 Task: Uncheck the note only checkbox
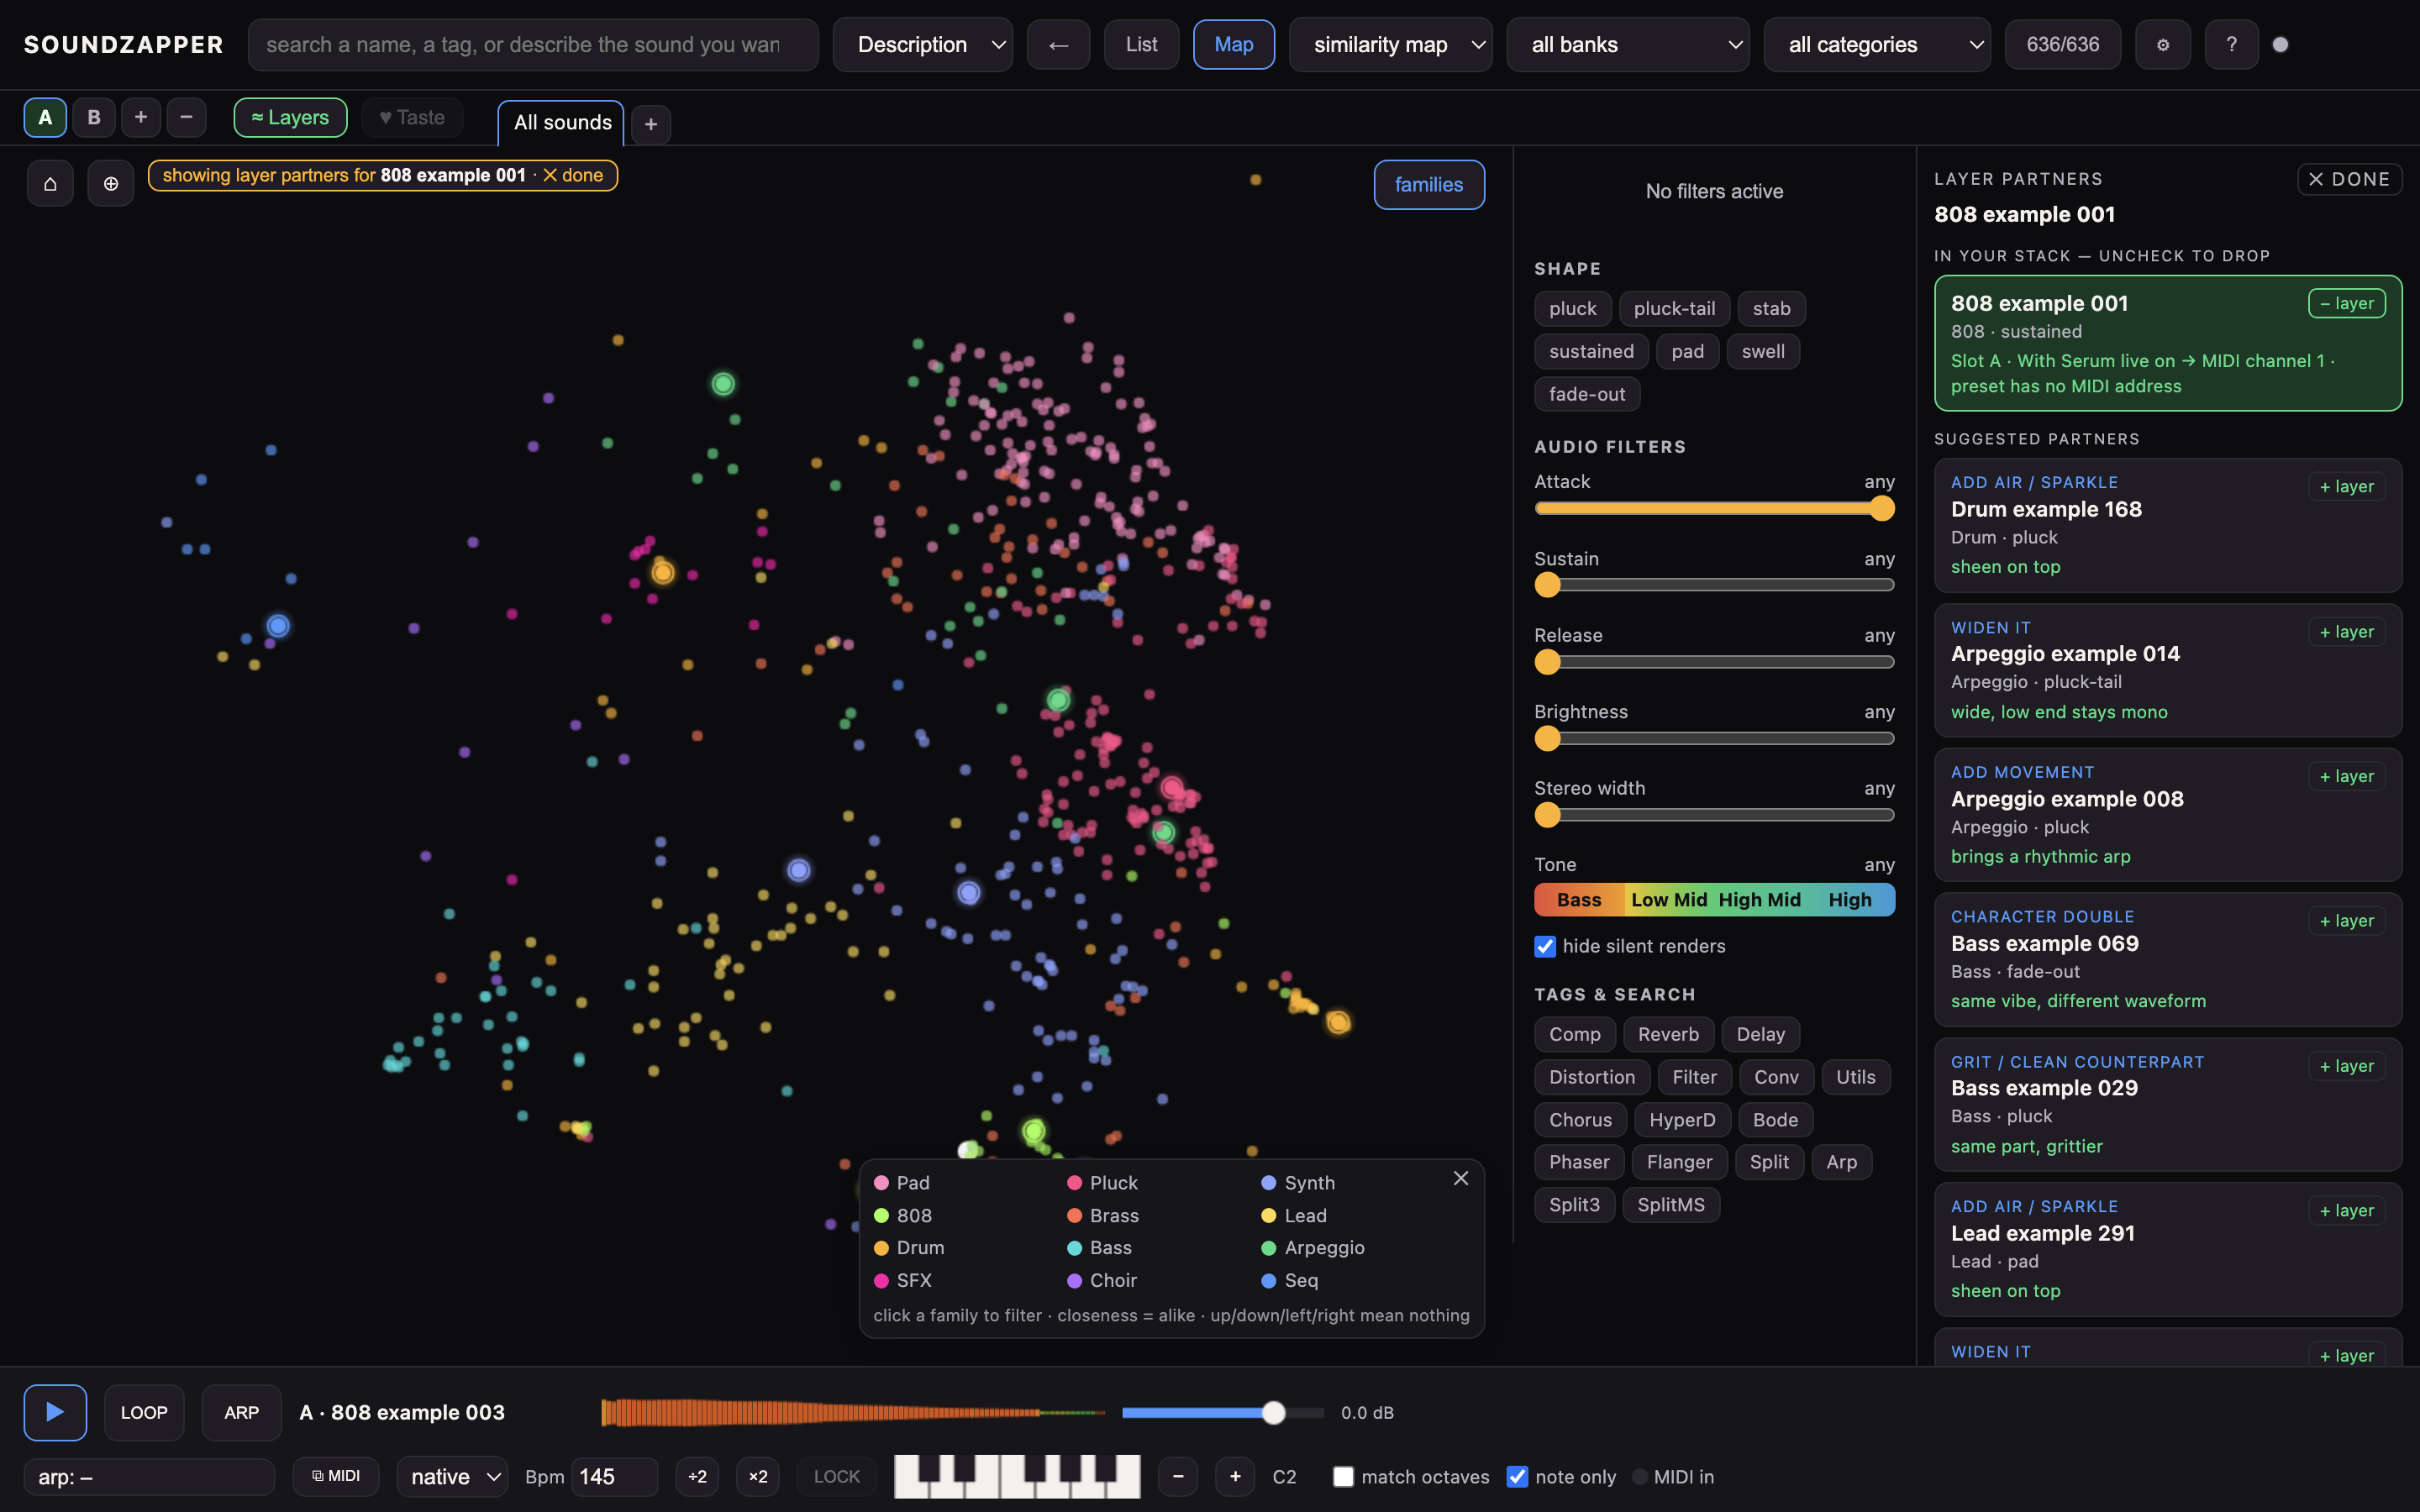pos(1517,1477)
